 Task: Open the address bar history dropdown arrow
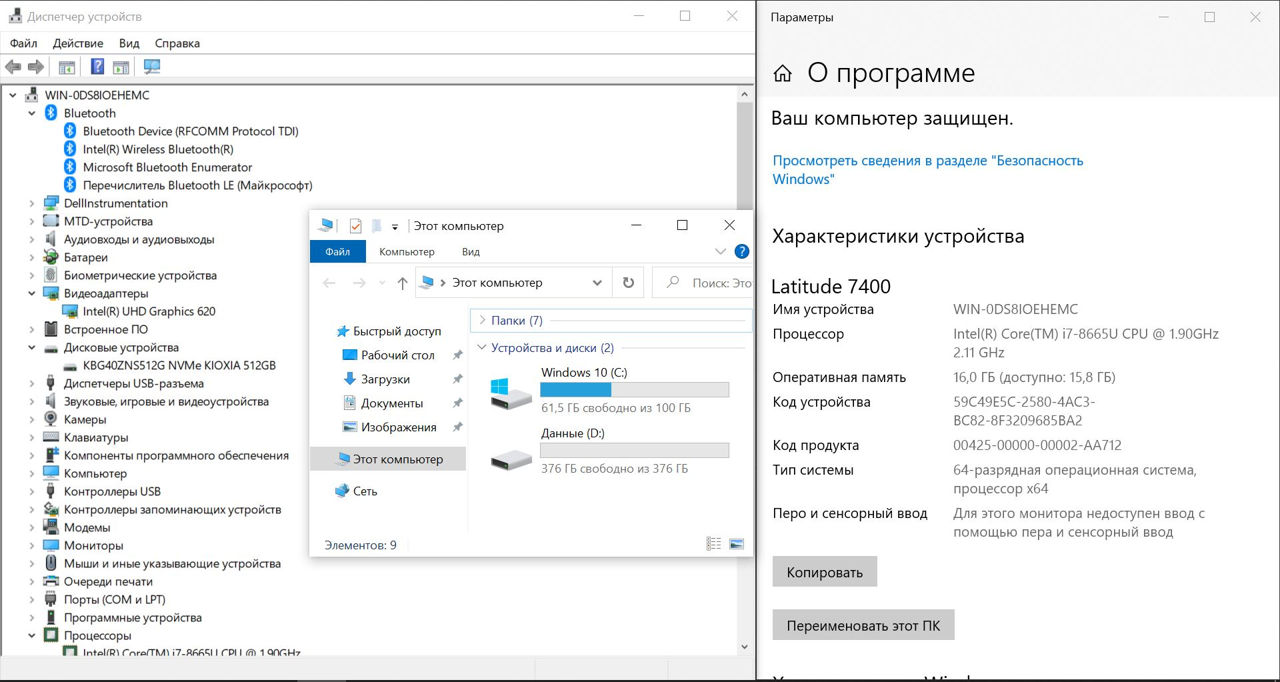pyautogui.click(x=597, y=283)
